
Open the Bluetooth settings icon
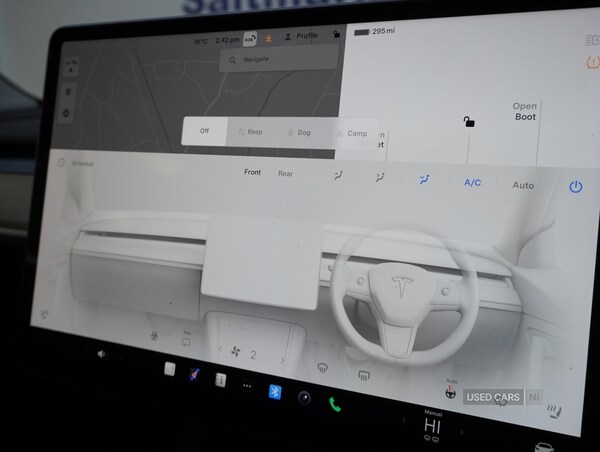coord(275,393)
